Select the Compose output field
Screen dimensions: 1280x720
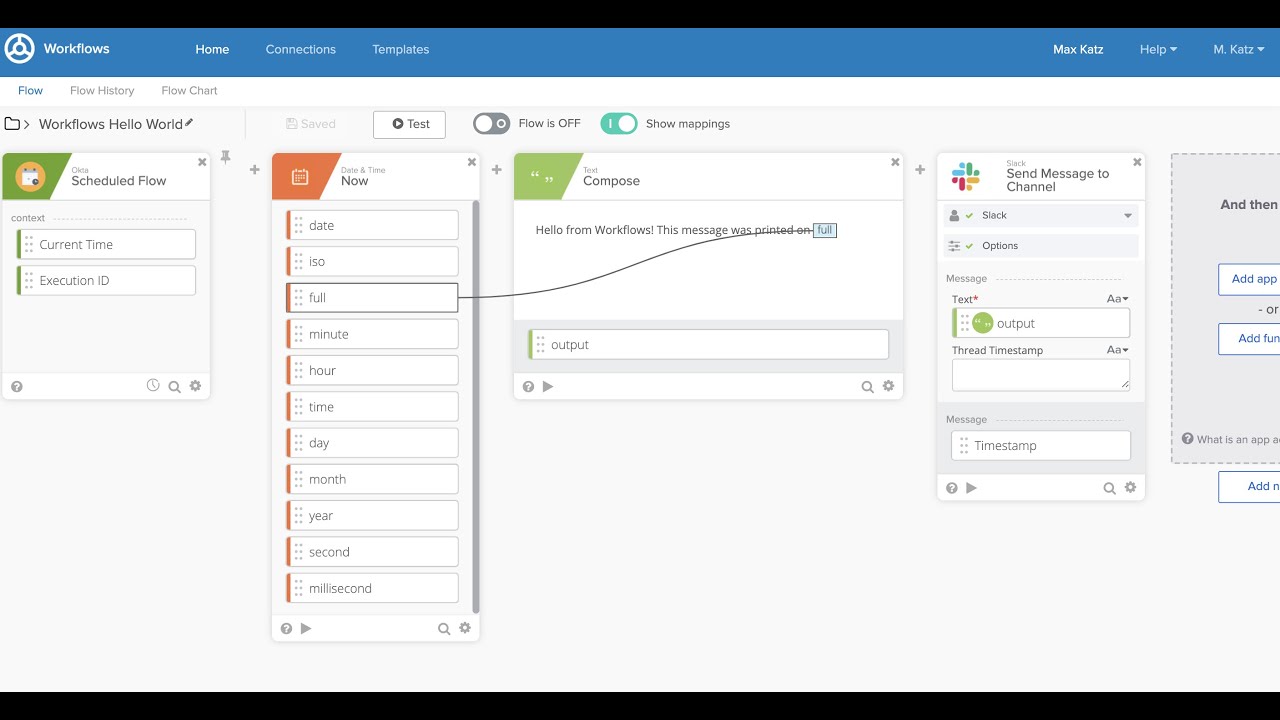point(708,344)
